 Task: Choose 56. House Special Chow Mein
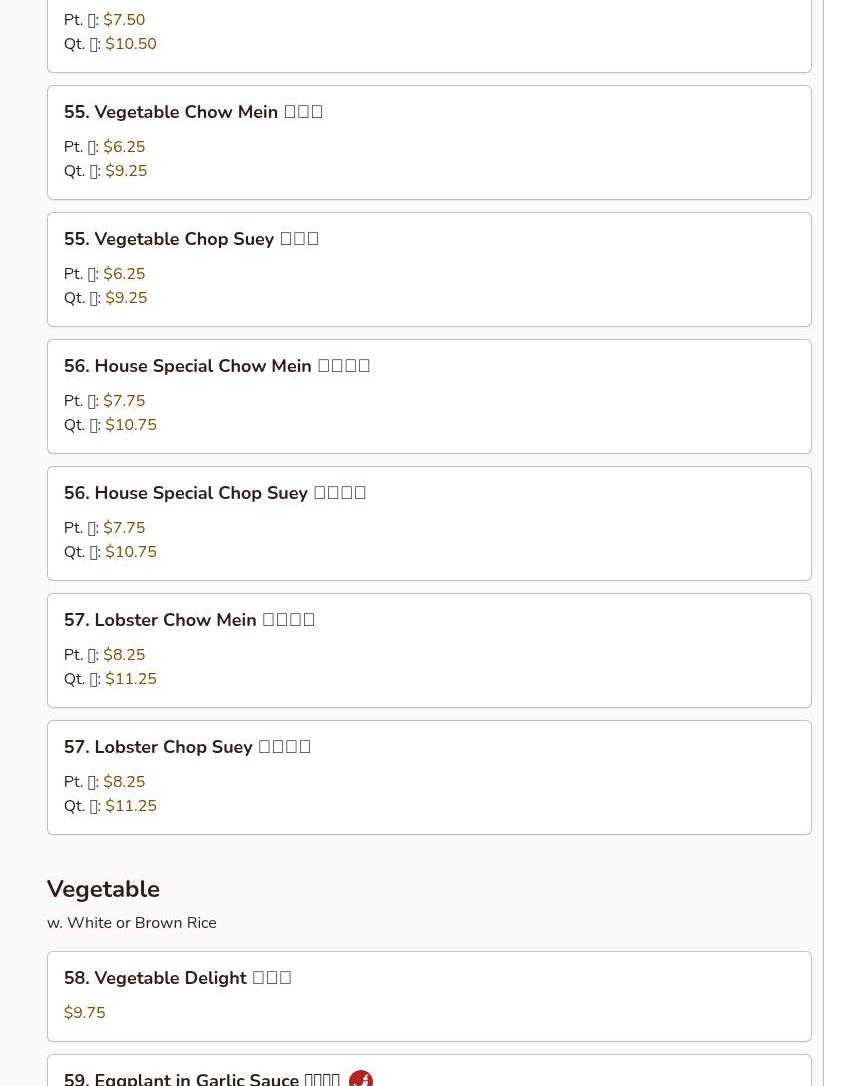(429, 396)
